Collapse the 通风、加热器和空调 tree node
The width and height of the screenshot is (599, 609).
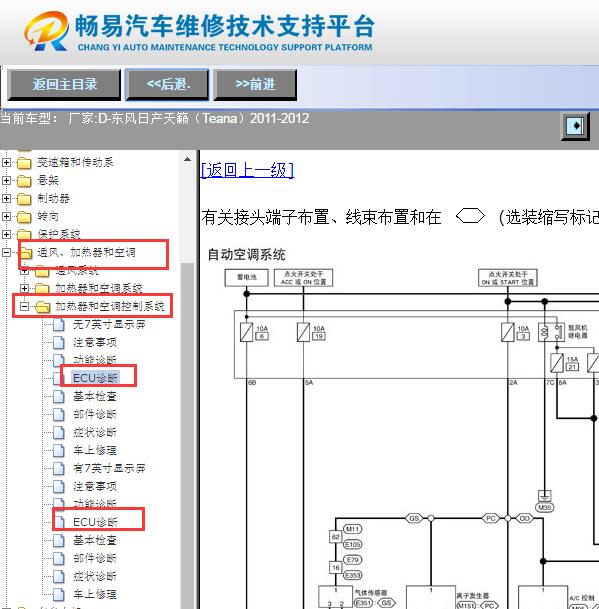(6, 252)
